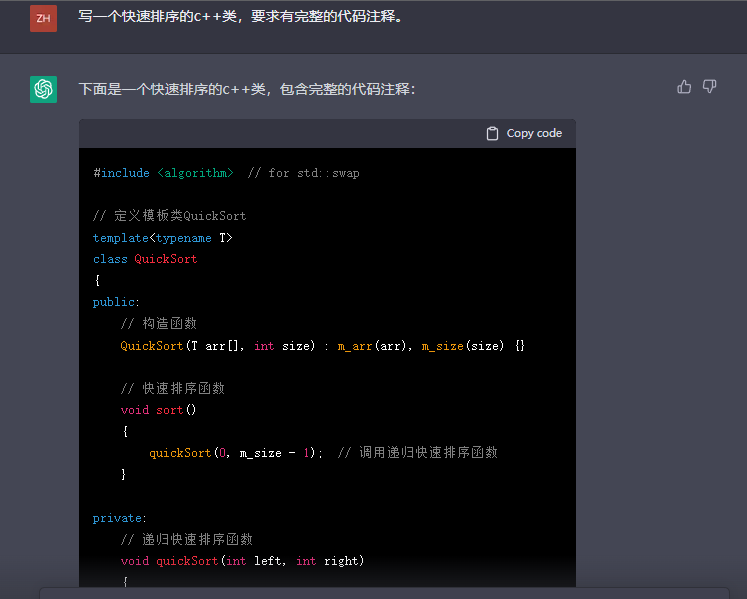This screenshot has width=747, height=599.
Task: Click the private: keyword line
Action: point(120,518)
